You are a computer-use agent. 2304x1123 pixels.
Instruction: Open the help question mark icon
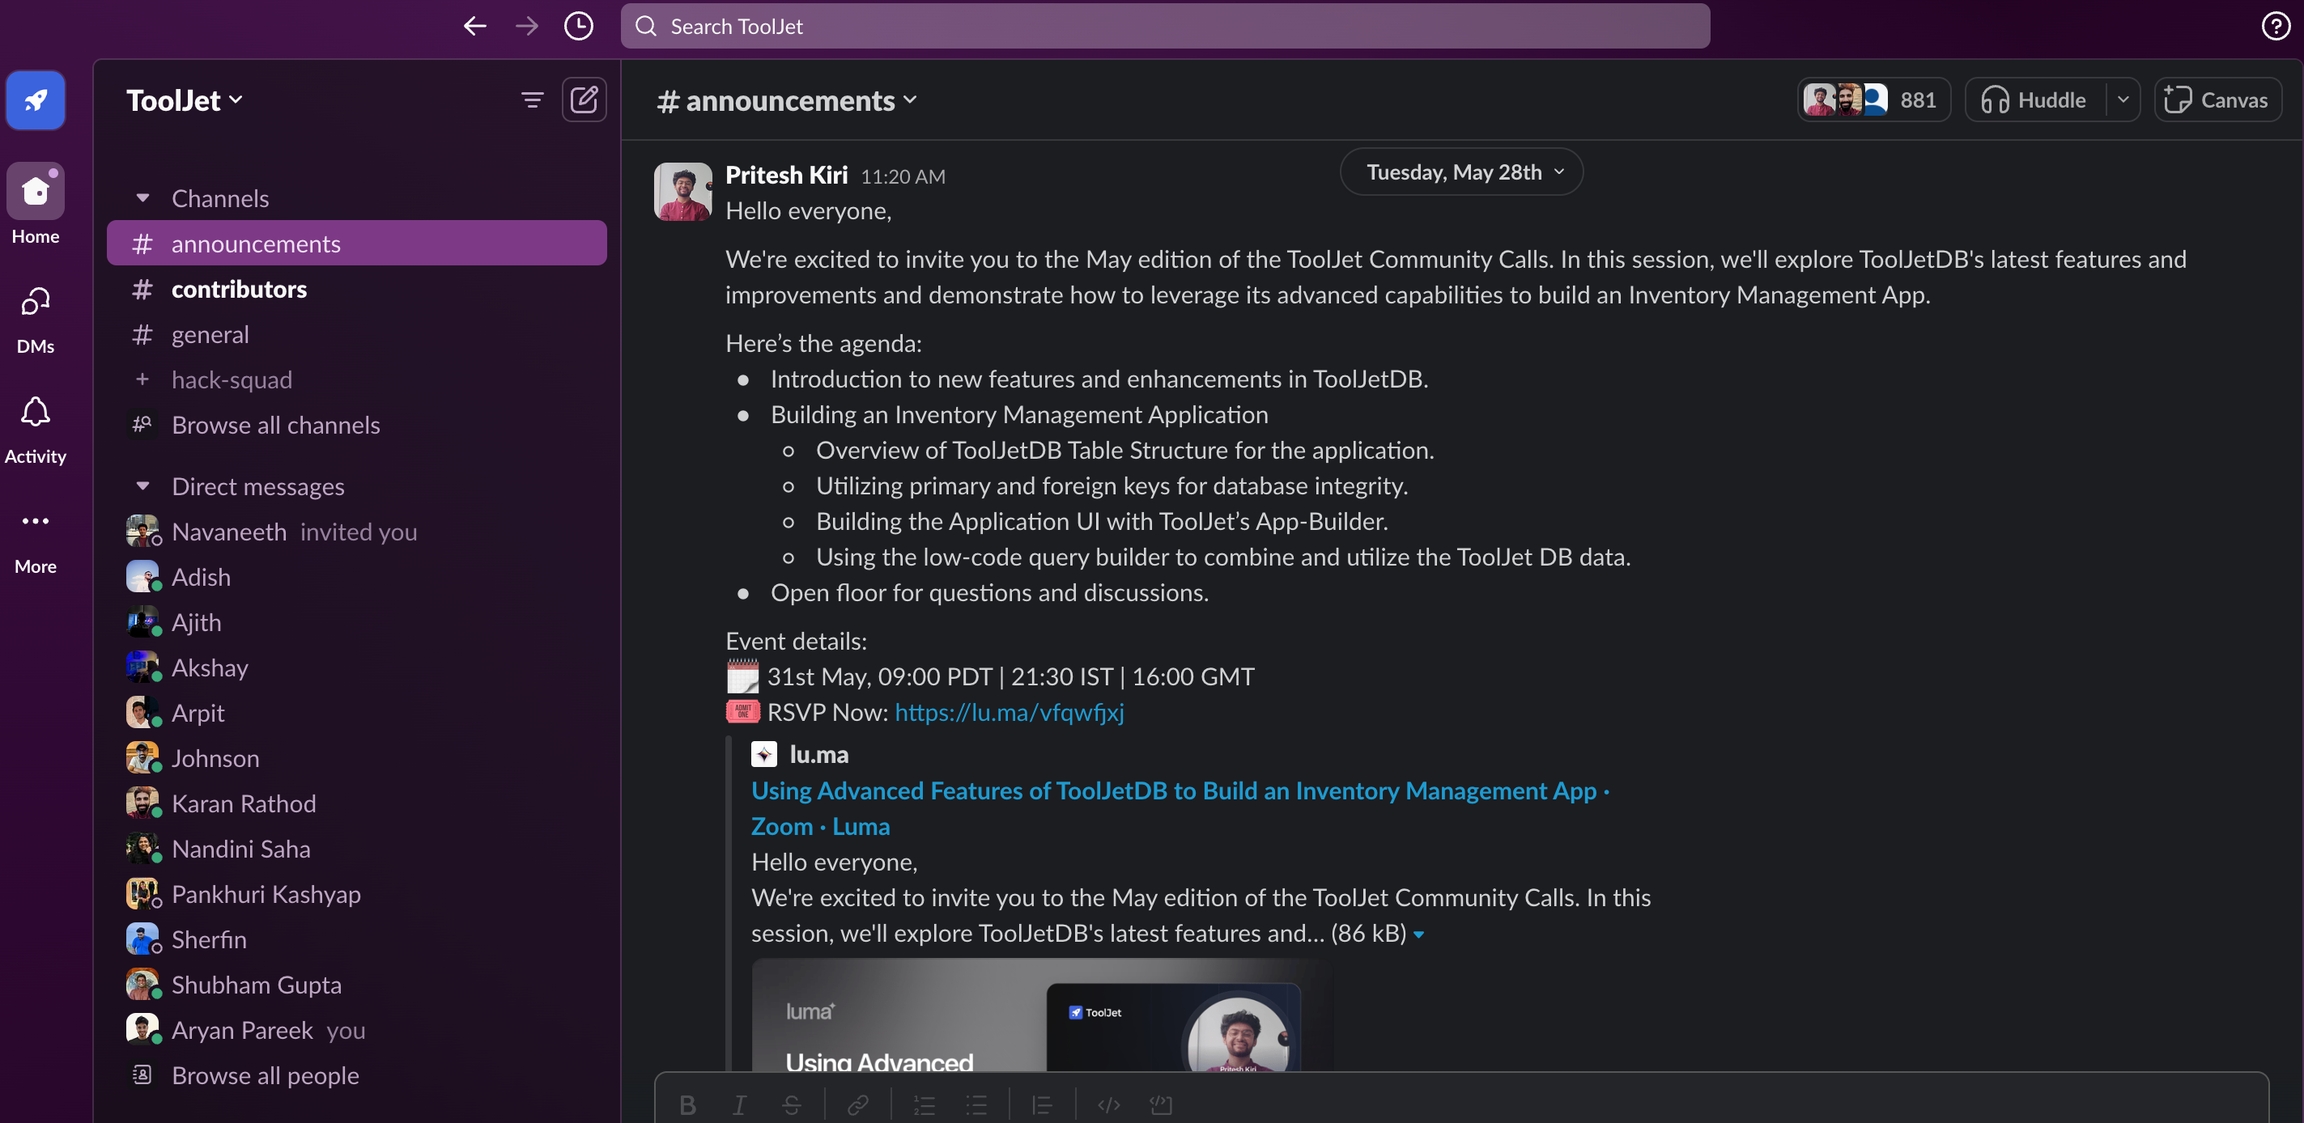[2275, 26]
